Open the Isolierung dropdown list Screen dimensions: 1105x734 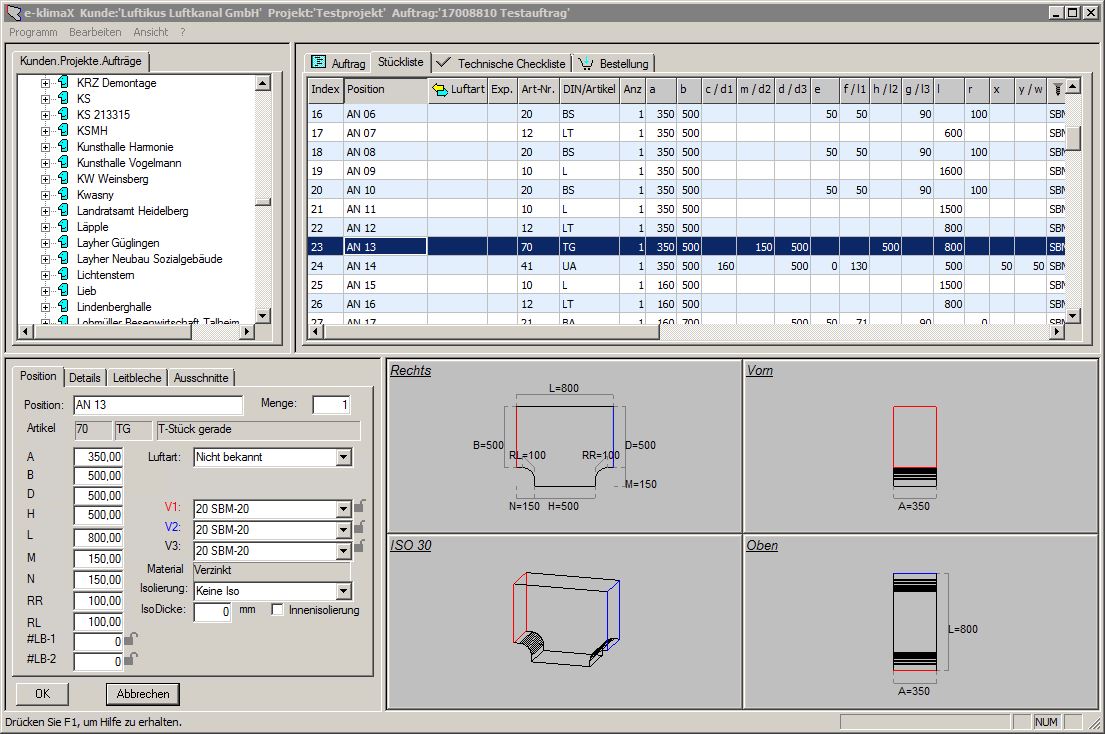[344, 591]
